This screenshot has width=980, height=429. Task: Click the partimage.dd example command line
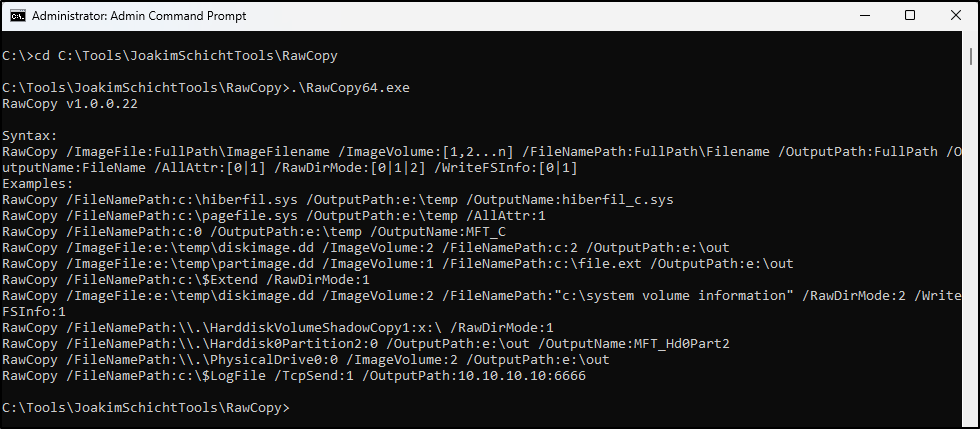pos(398,264)
